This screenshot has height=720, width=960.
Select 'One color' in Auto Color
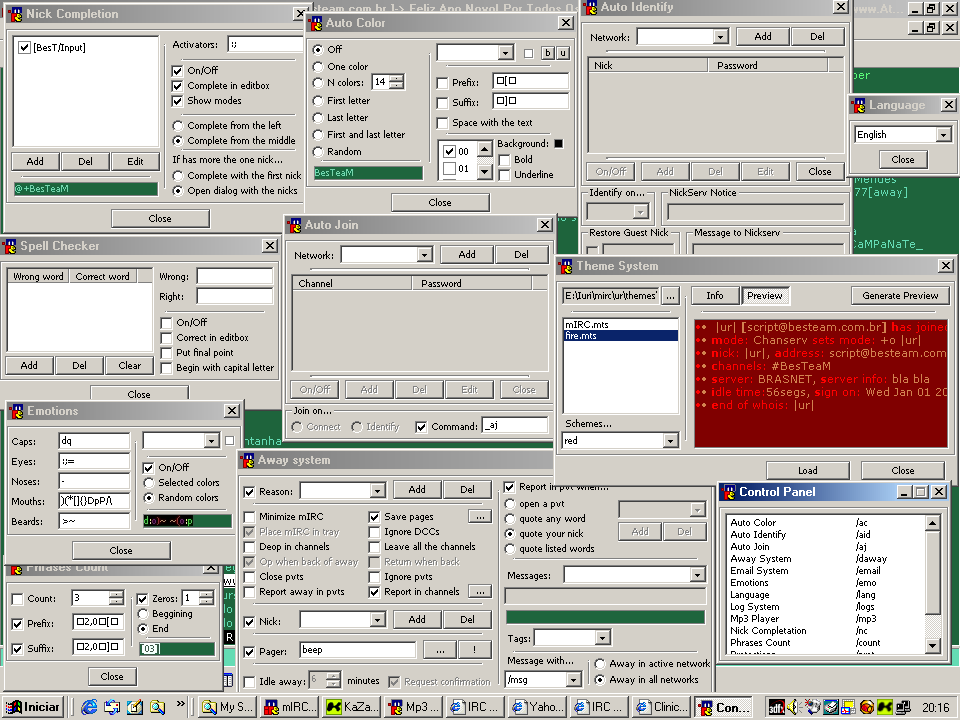click(318, 66)
